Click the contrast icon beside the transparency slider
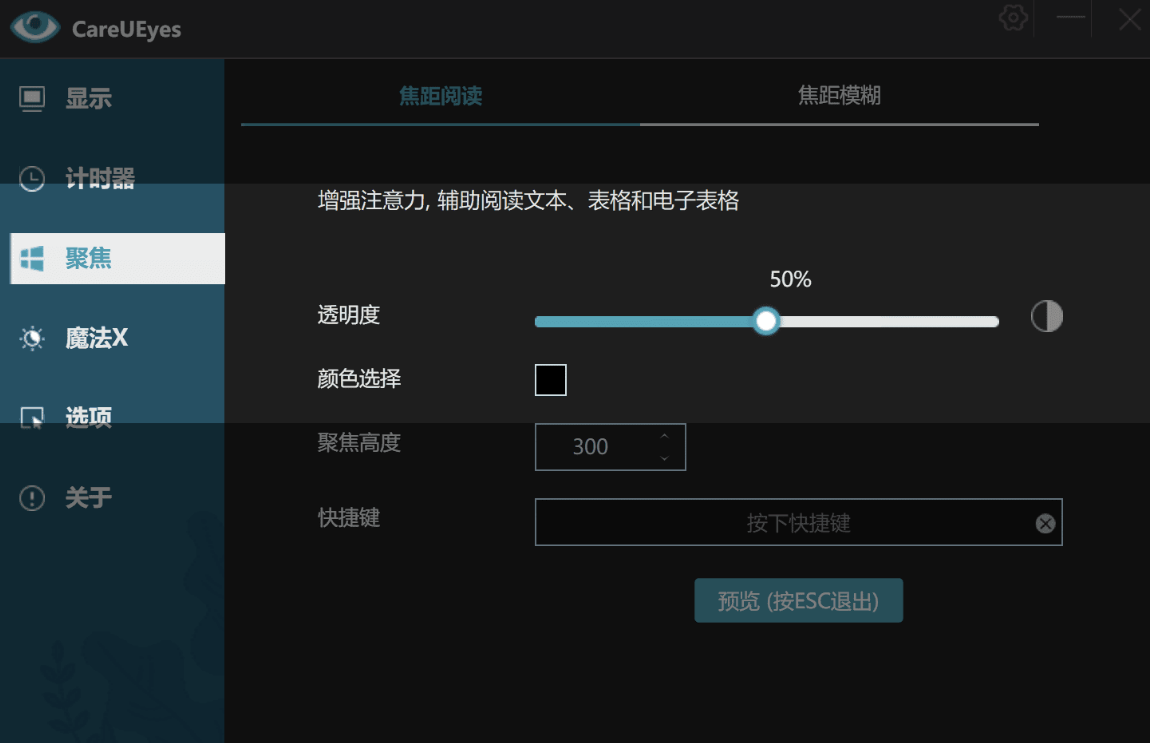The height and width of the screenshot is (743, 1150). [x=1046, y=316]
